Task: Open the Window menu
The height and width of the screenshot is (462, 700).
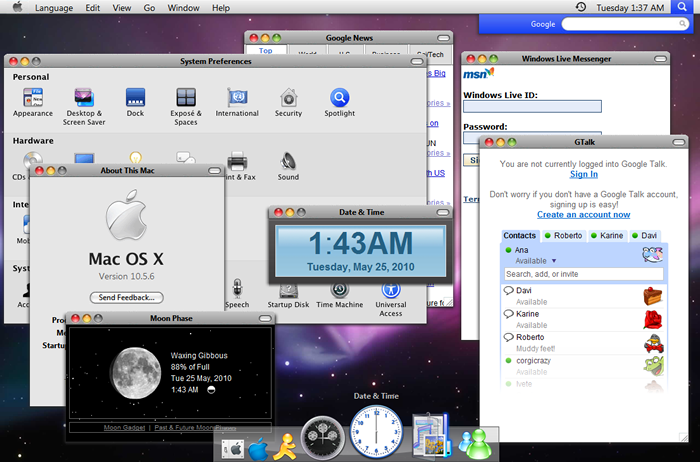Action: (x=183, y=8)
